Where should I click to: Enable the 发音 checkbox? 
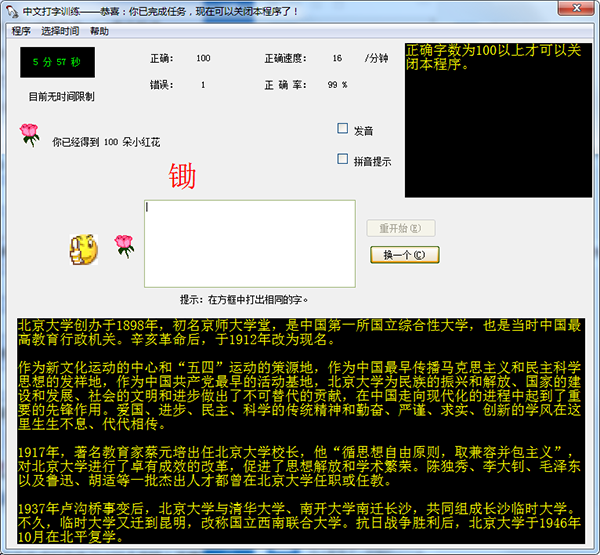click(342, 129)
